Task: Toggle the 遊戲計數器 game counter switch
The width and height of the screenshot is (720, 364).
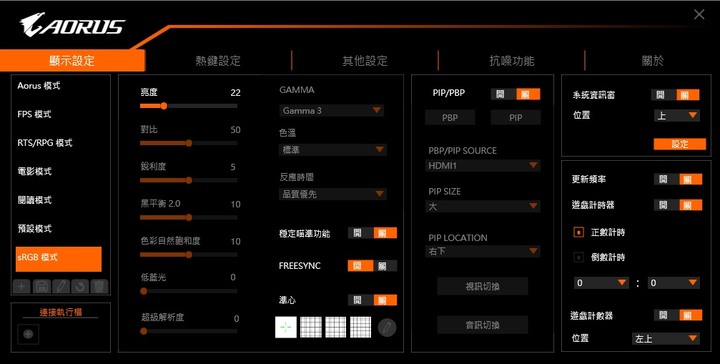Action: tap(678, 315)
